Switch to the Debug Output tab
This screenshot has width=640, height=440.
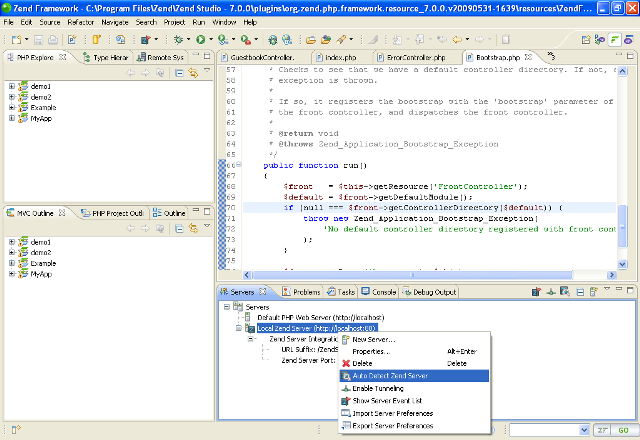point(429,292)
